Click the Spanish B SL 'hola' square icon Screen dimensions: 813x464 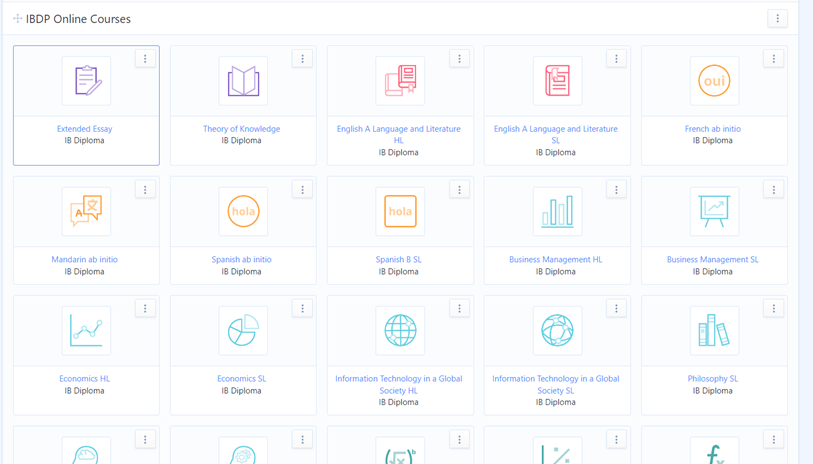(400, 212)
